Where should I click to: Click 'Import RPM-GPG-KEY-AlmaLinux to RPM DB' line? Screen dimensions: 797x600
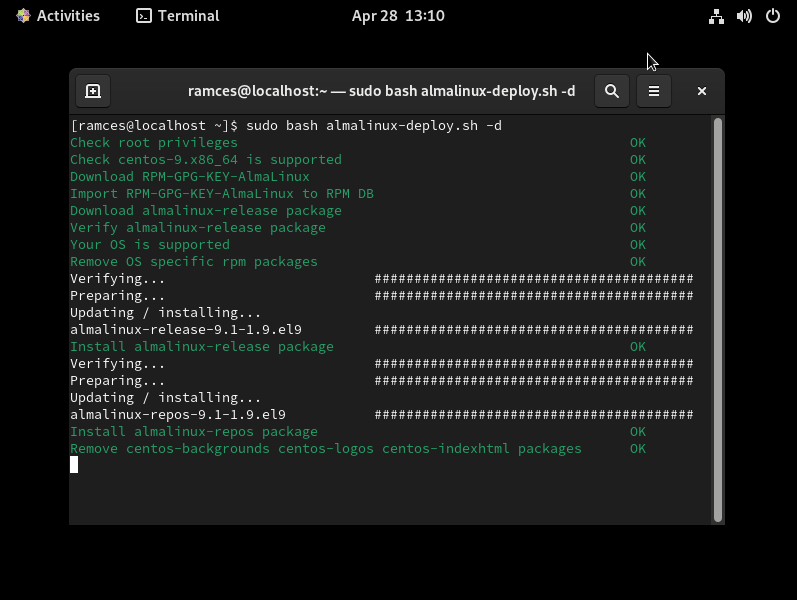point(222,194)
